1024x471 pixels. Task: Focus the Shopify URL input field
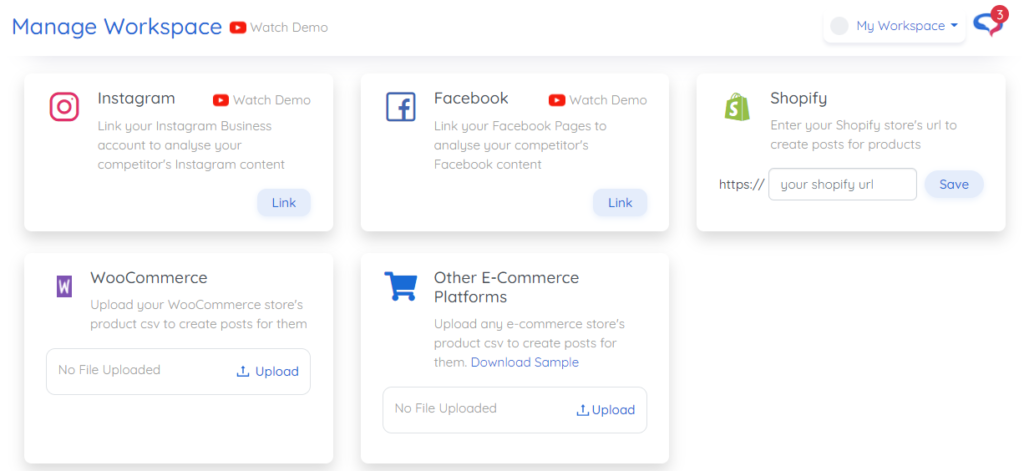[x=842, y=184]
